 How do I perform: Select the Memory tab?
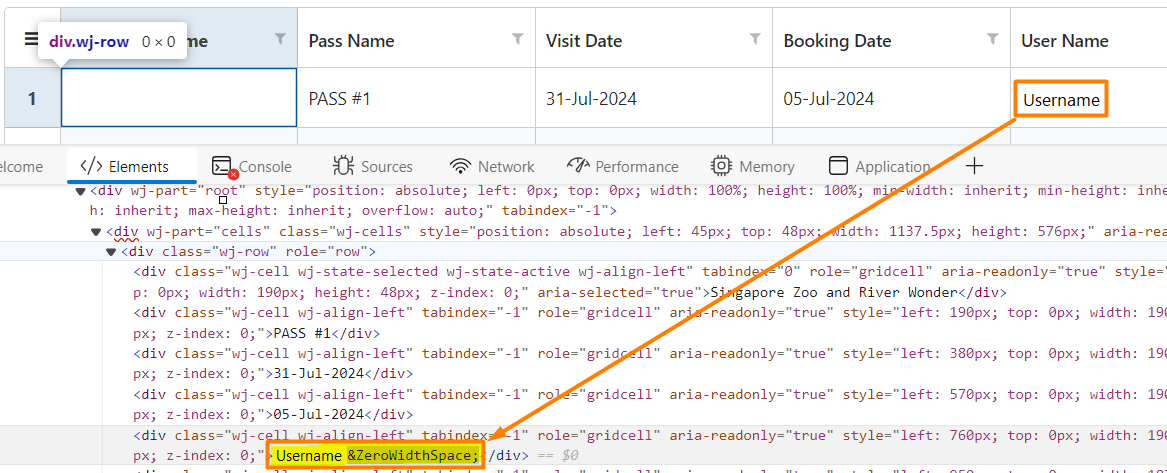click(753, 167)
